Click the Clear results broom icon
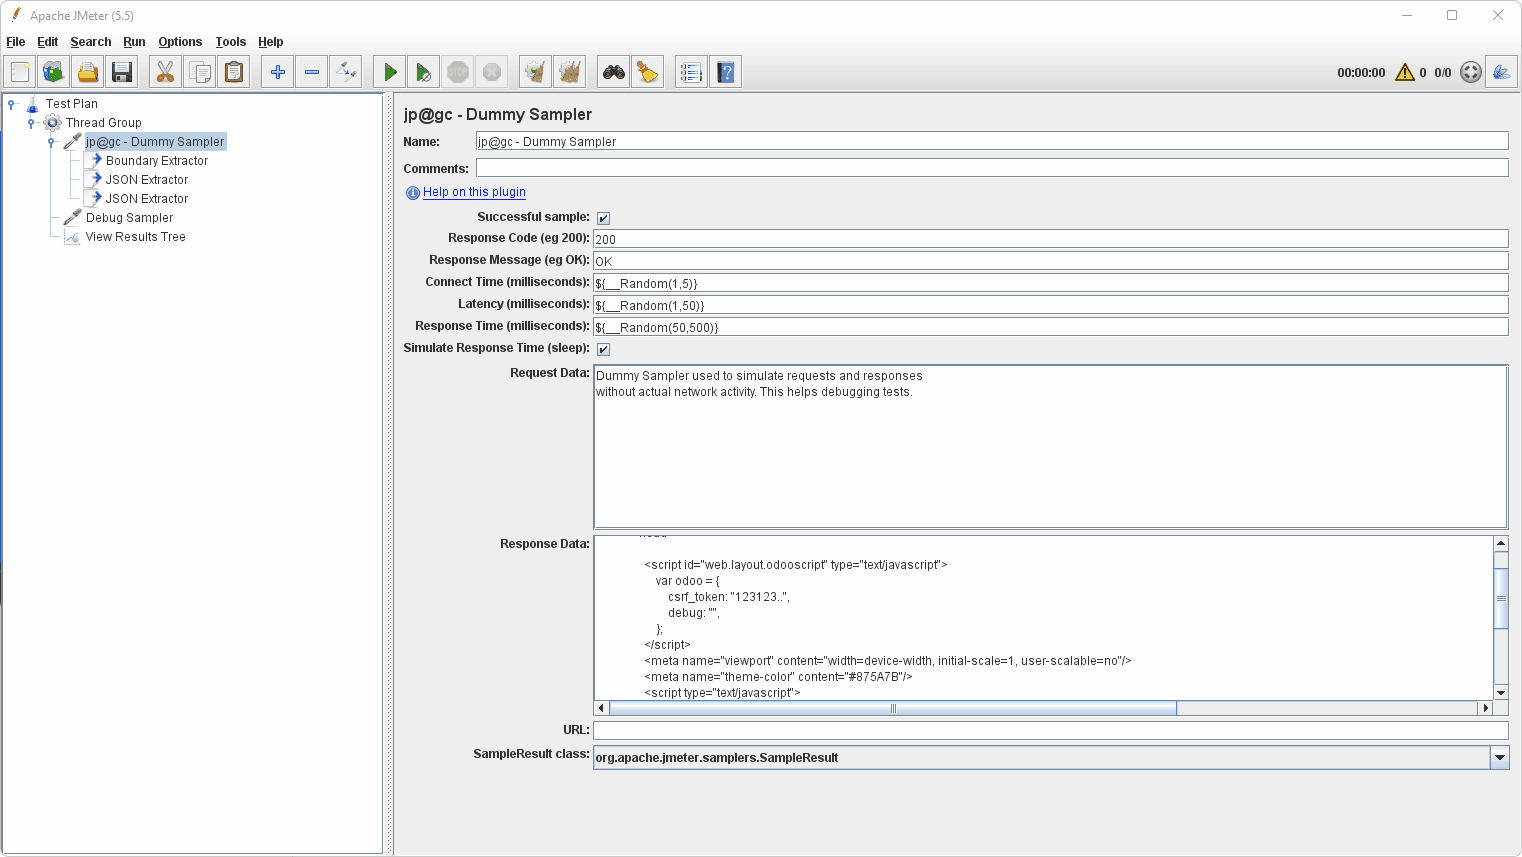The height and width of the screenshot is (857, 1522). (536, 72)
